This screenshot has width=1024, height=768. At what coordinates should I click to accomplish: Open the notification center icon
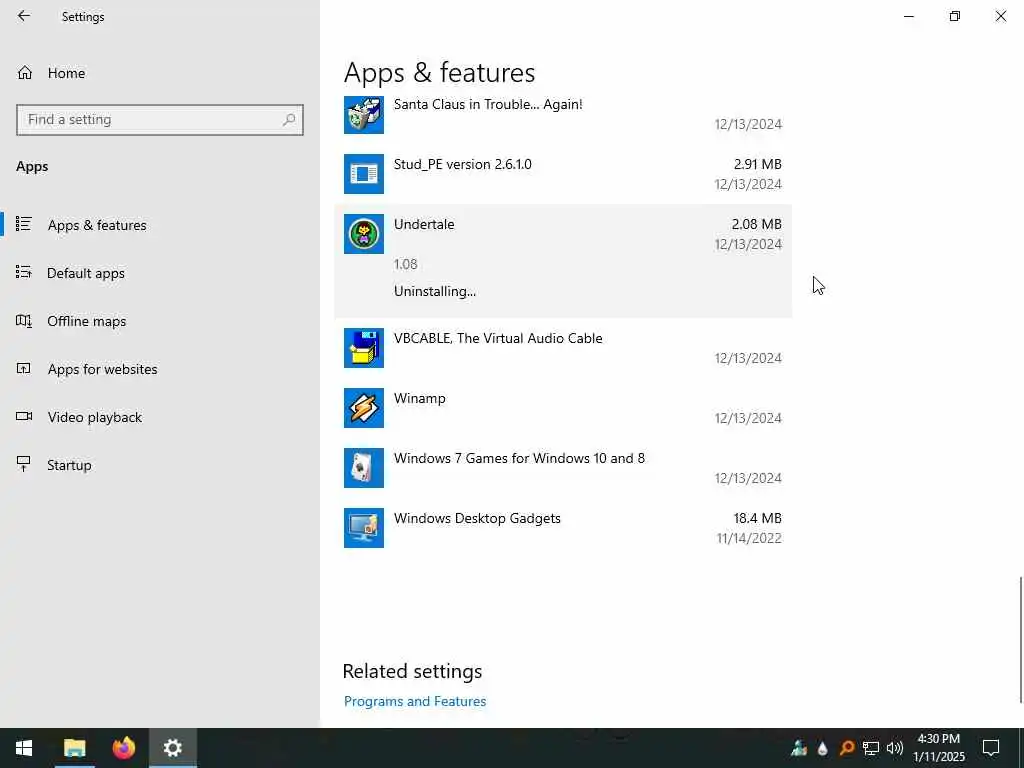click(x=991, y=748)
